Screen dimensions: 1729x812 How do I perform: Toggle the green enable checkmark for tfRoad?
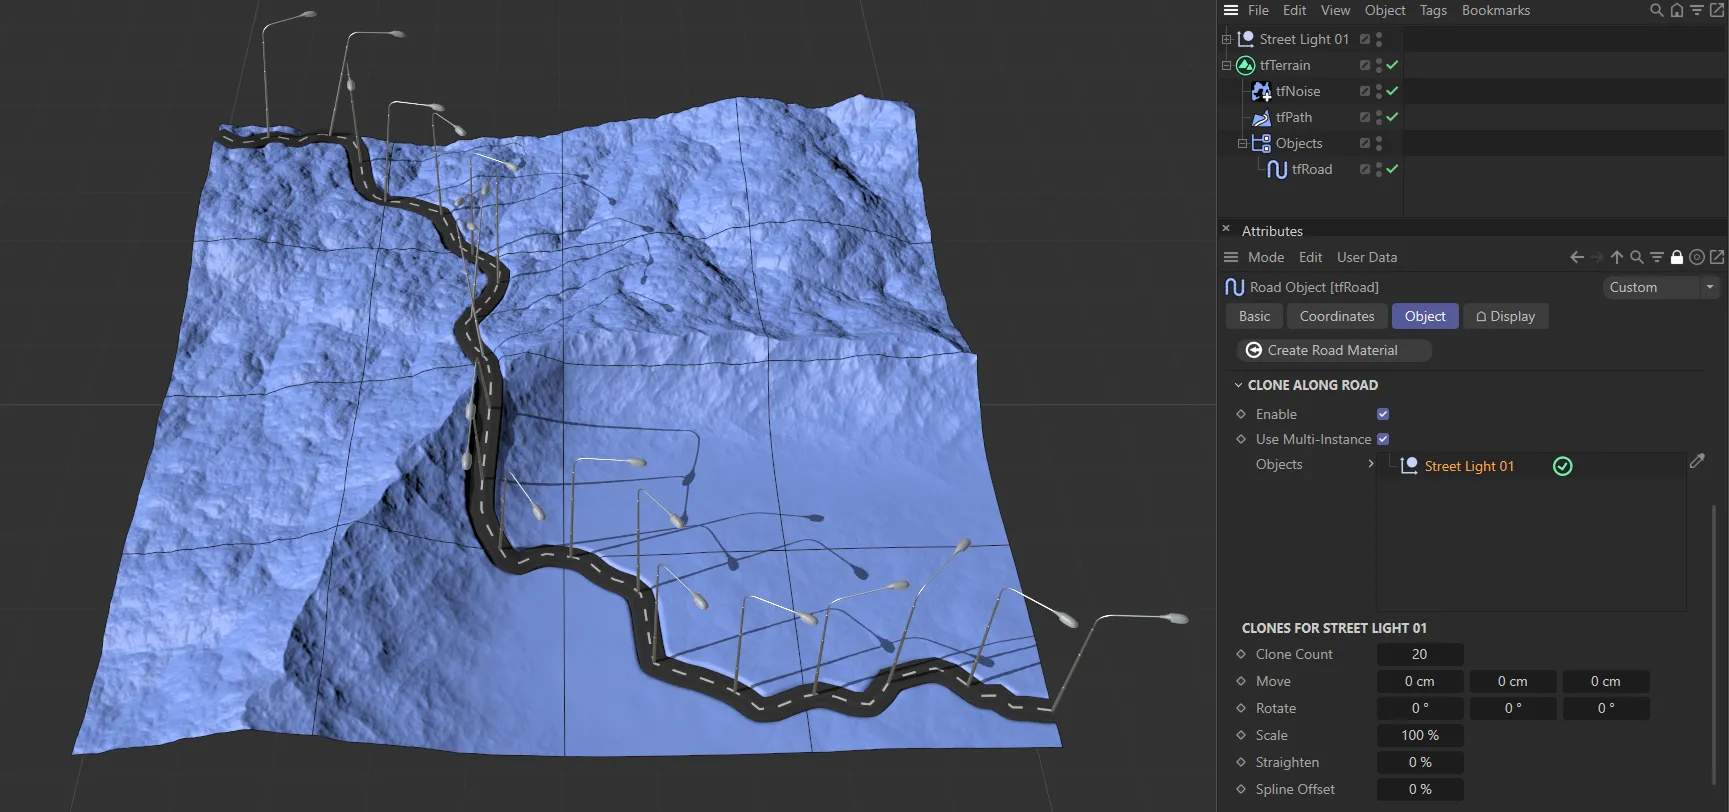[1392, 169]
